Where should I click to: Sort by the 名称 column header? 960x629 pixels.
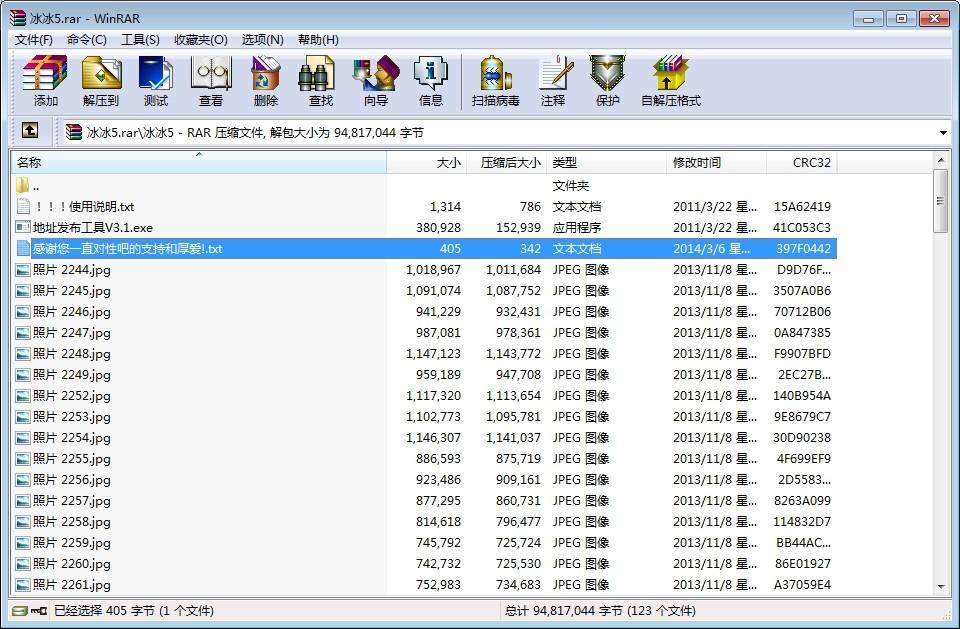(199, 162)
